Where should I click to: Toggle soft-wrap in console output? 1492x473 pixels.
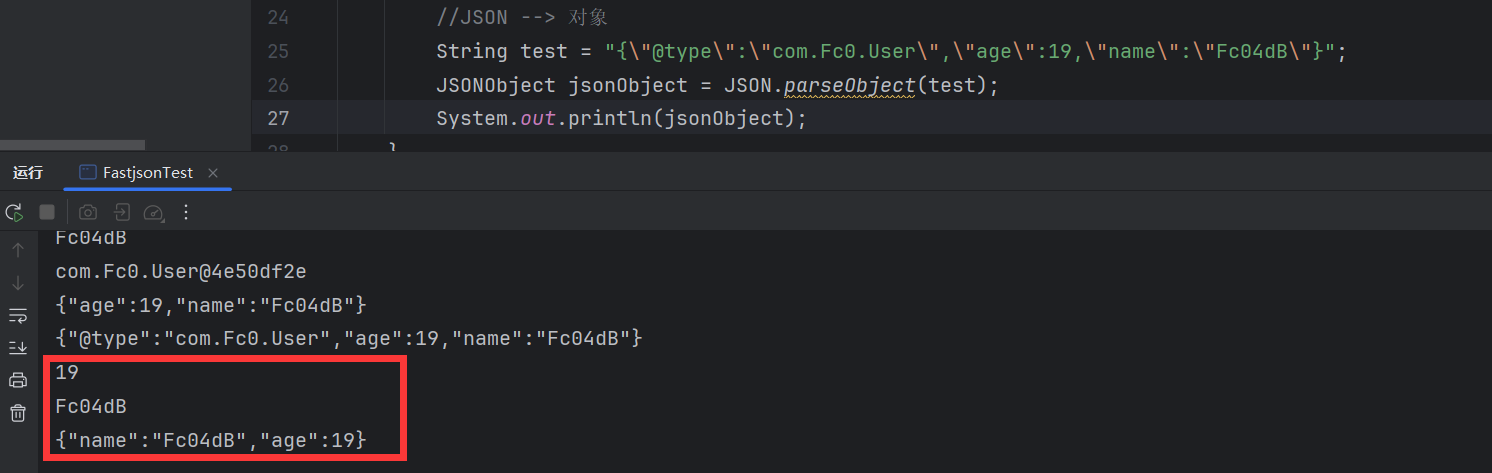pos(18,316)
